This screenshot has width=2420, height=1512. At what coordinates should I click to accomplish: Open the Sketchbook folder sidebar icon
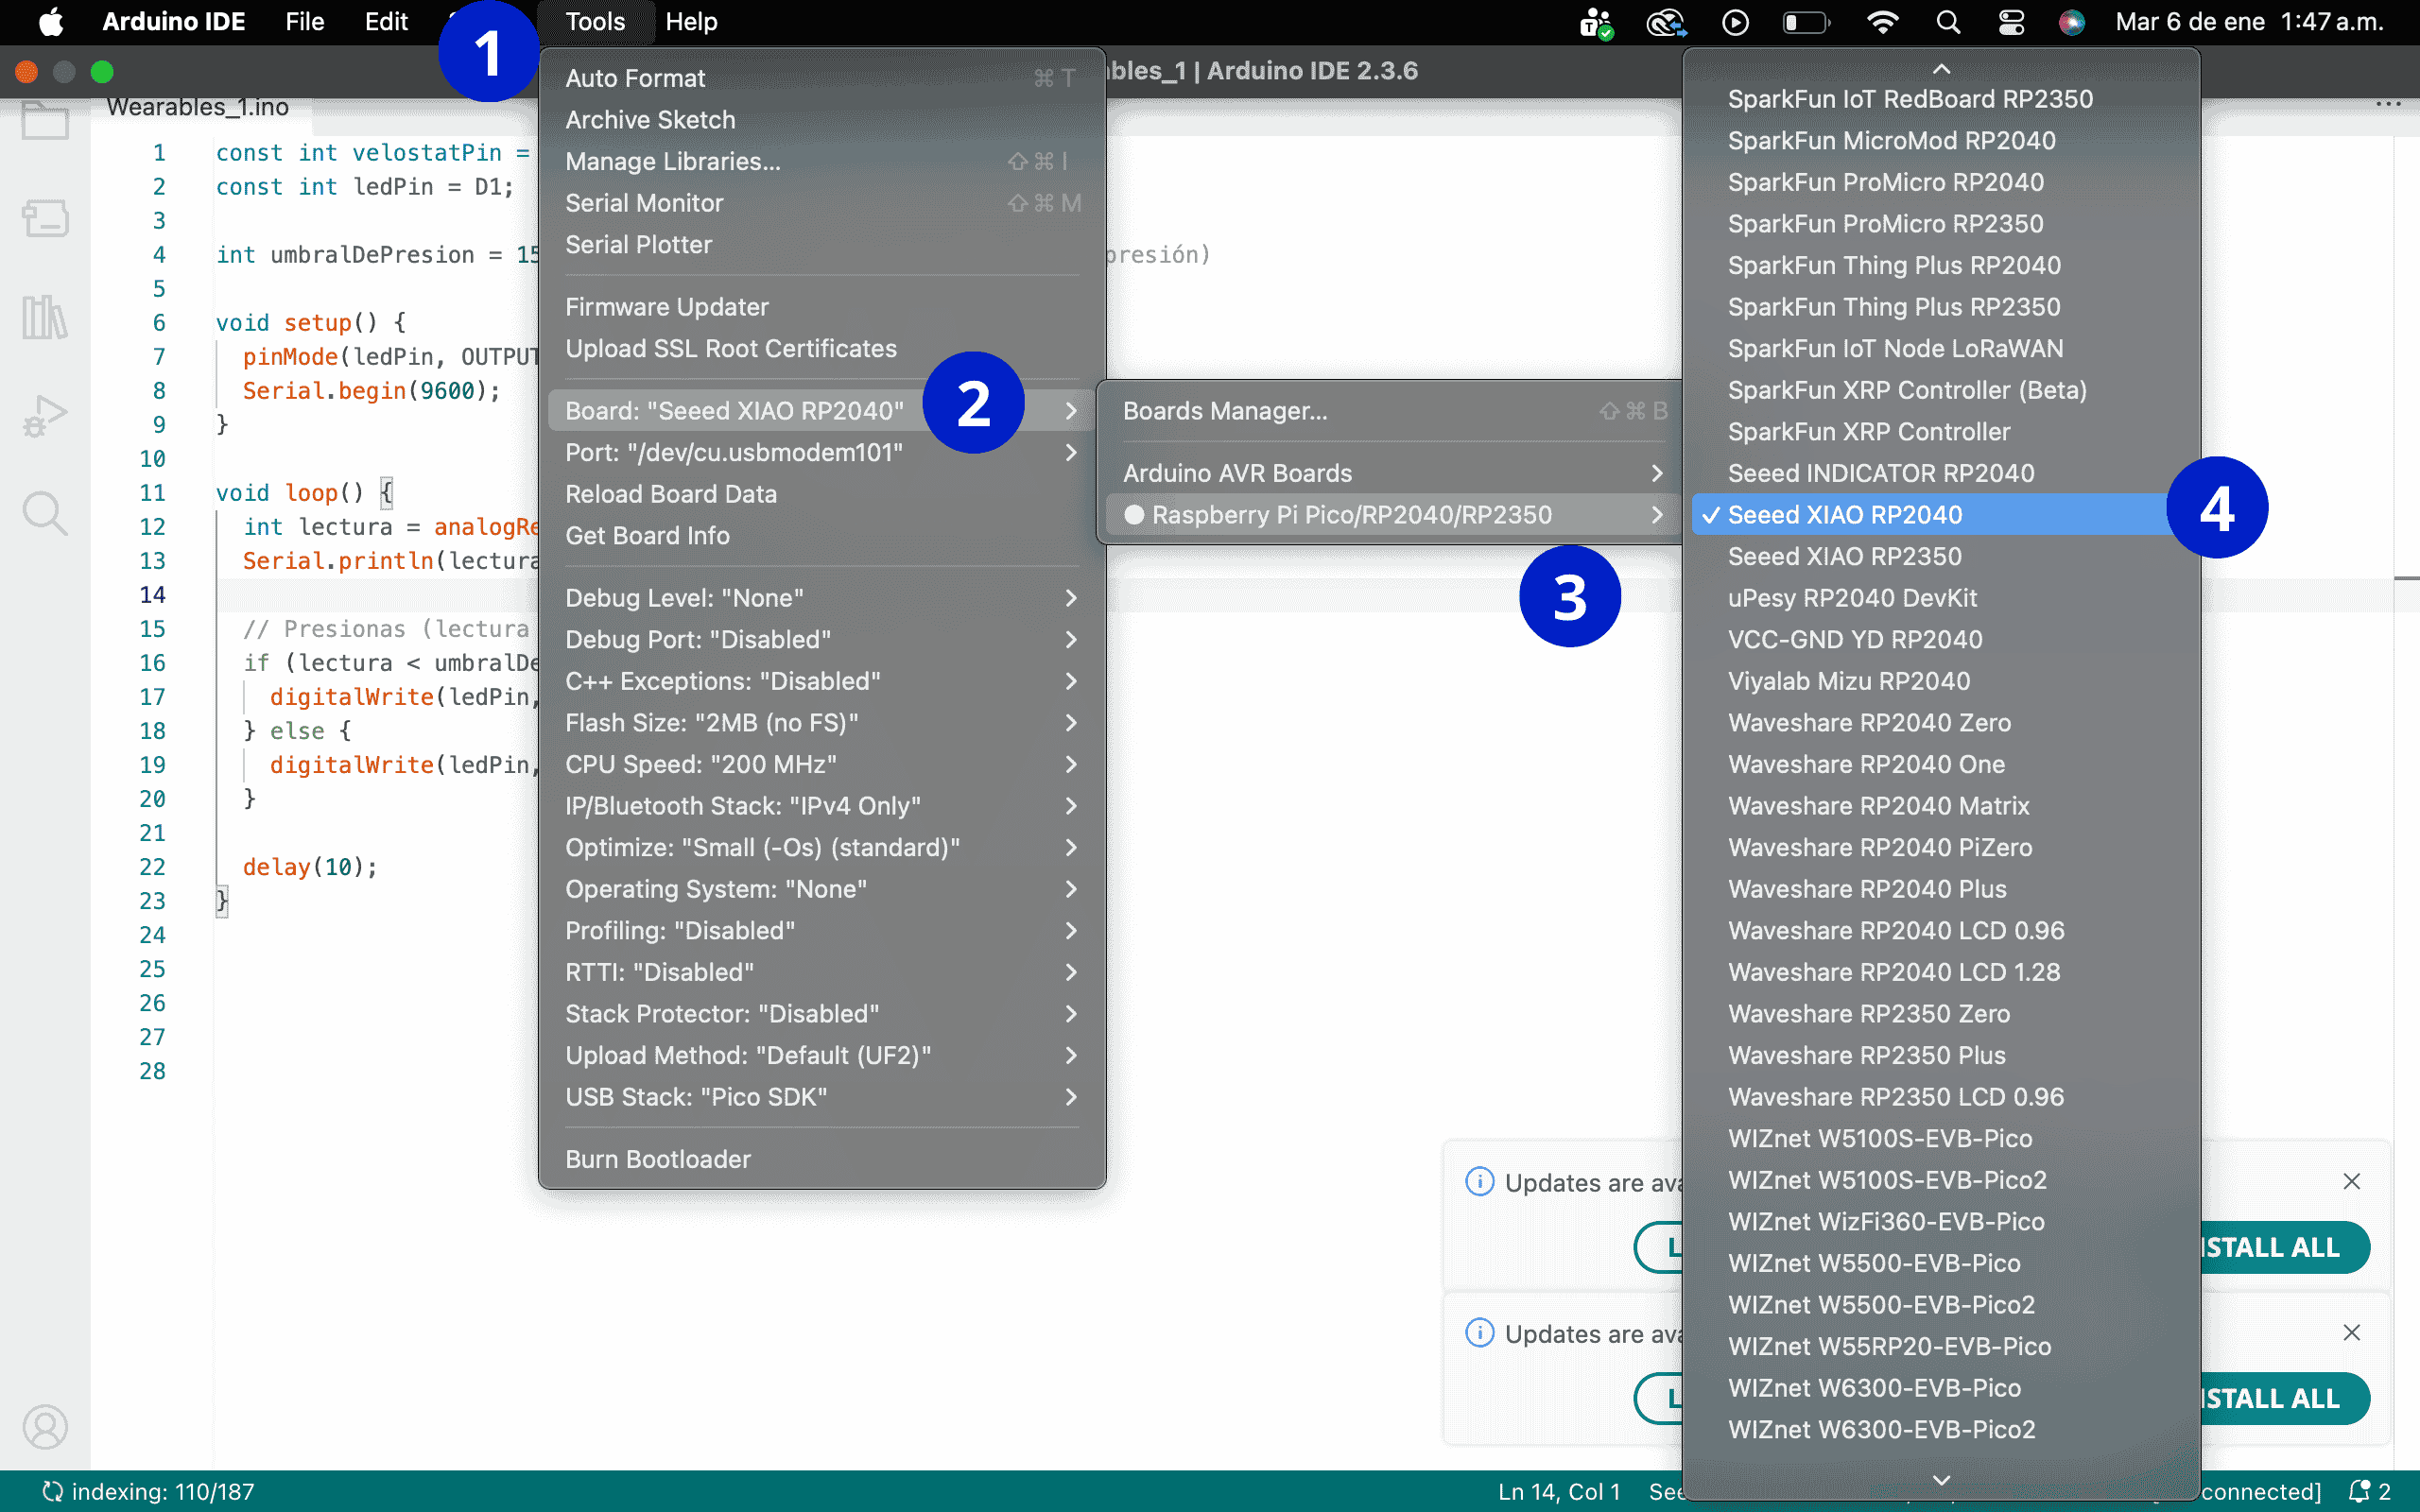[x=45, y=121]
